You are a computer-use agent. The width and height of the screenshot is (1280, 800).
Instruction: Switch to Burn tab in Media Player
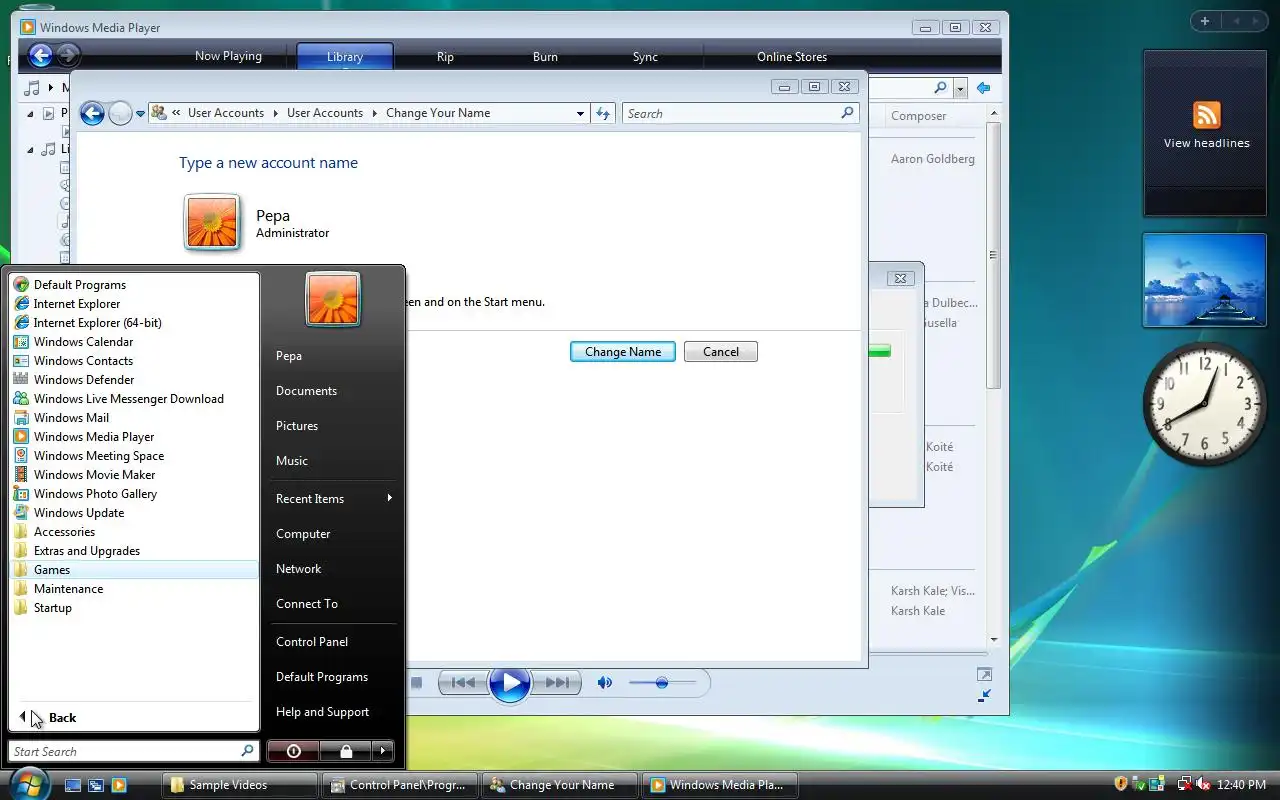coord(545,57)
